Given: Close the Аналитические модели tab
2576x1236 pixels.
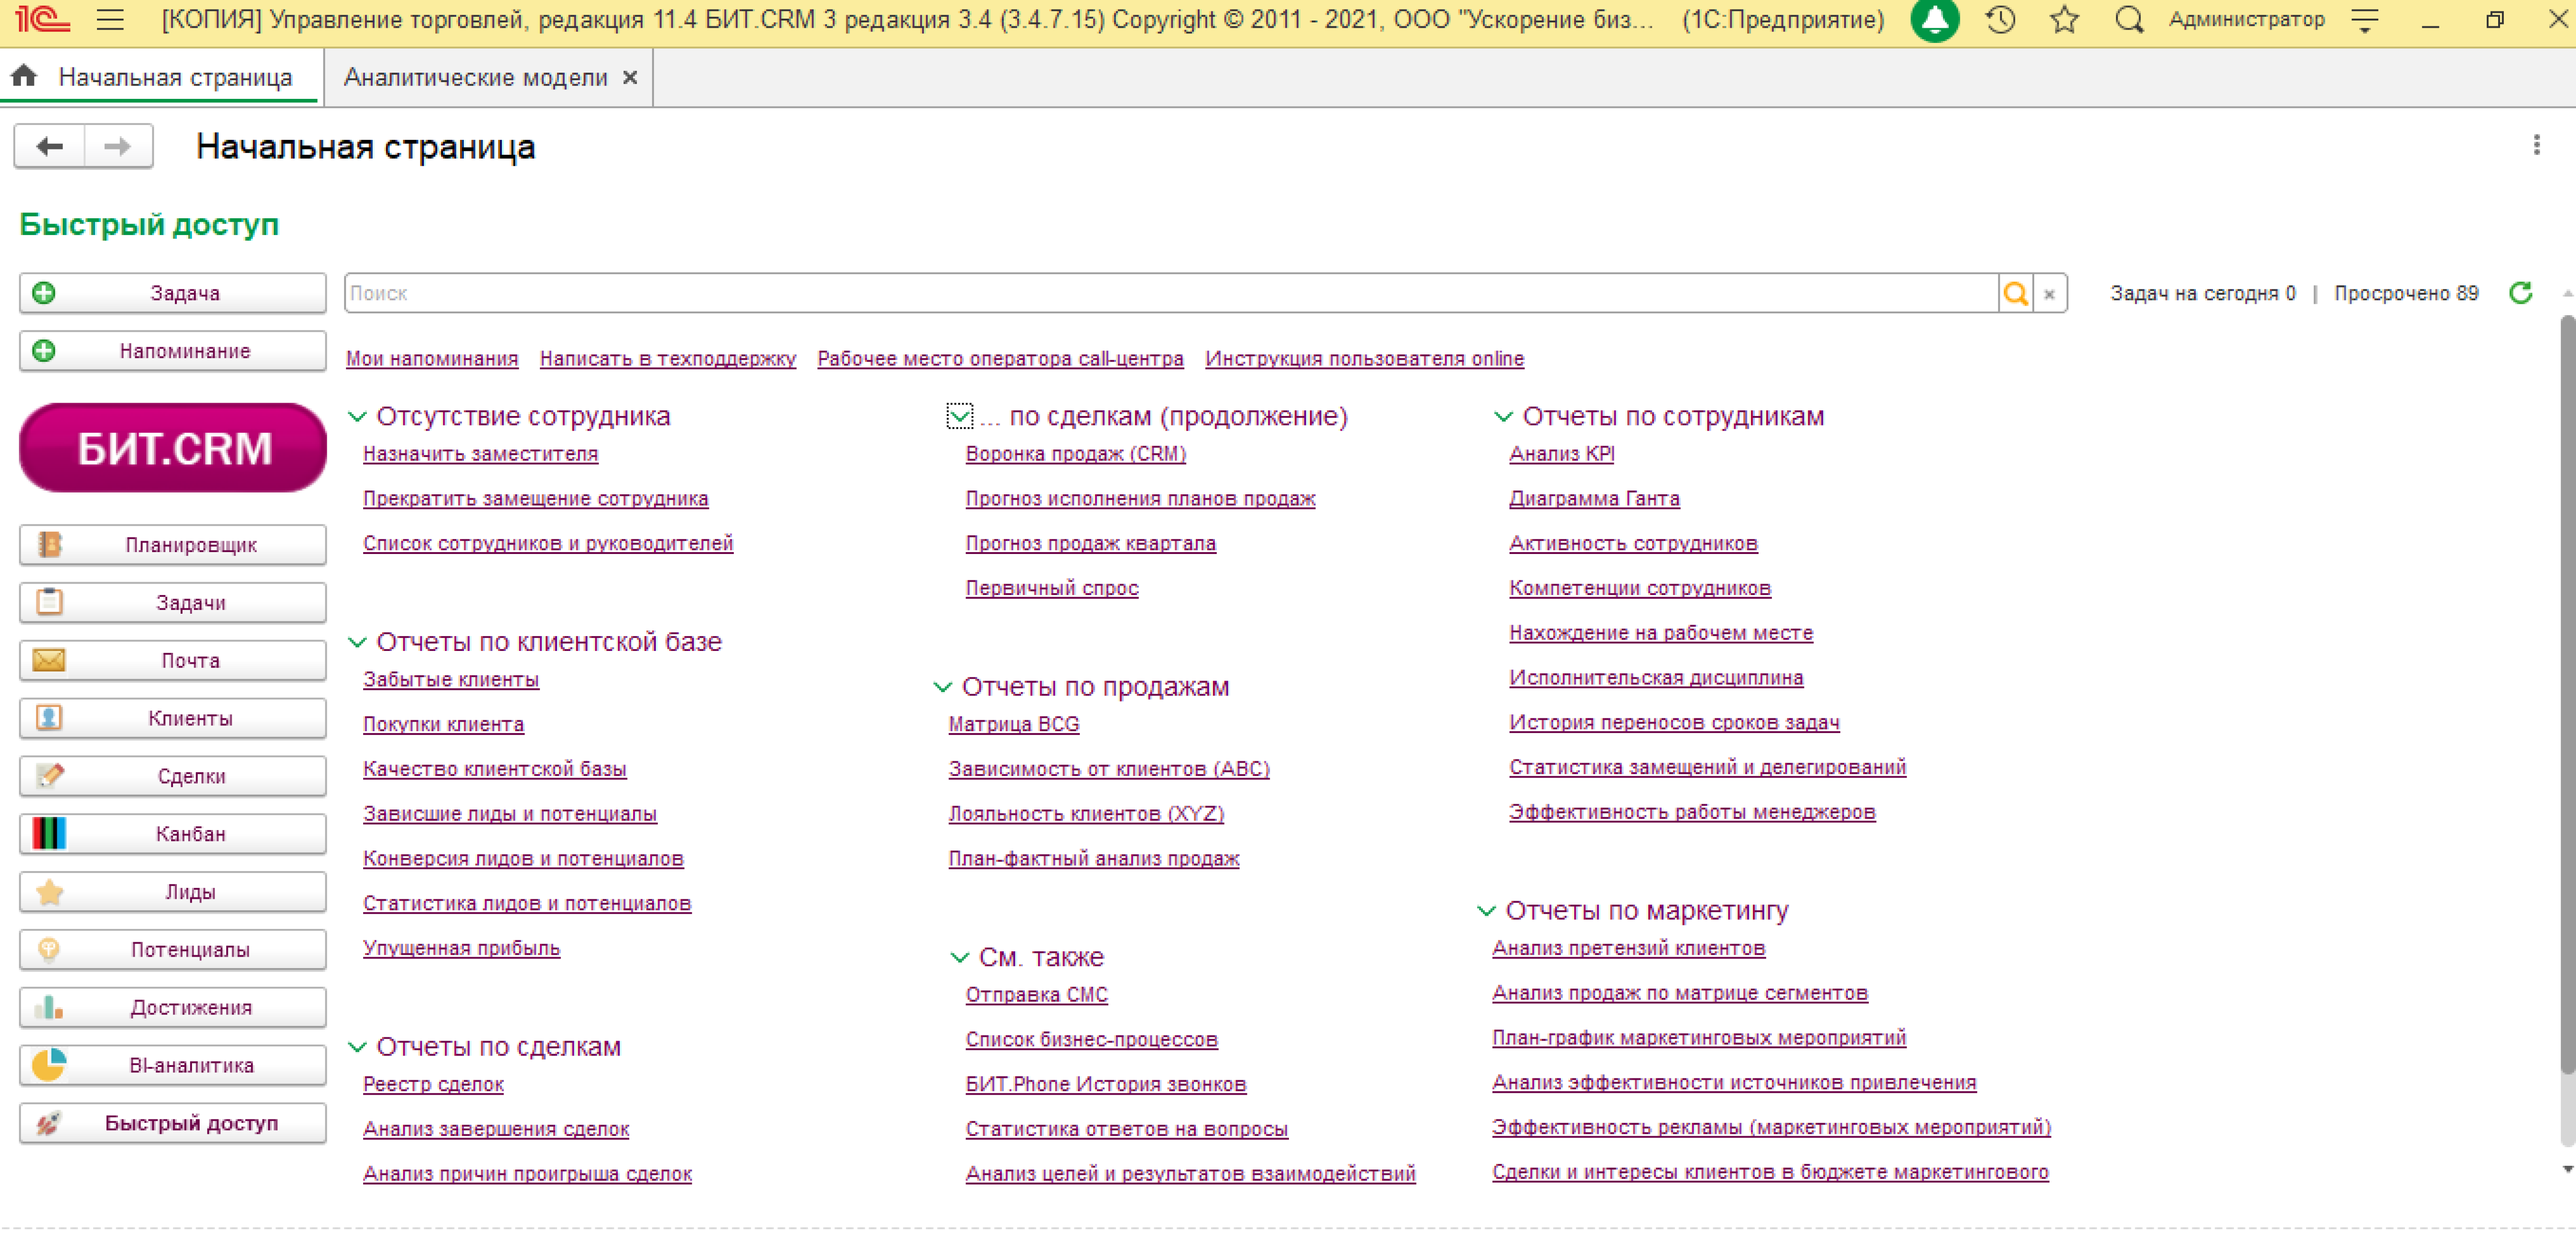Looking at the screenshot, I should [x=630, y=78].
